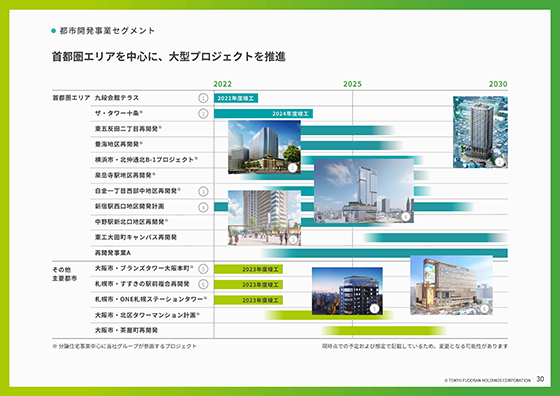Click the 大阪市・茶屋町再開発 row label
The image size is (560, 396).
tap(126, 330)
